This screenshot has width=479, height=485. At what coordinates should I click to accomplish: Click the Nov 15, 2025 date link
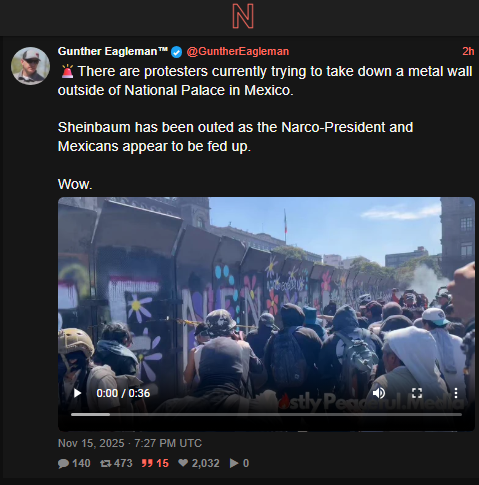pyautogui.click(x=130, y=443)
